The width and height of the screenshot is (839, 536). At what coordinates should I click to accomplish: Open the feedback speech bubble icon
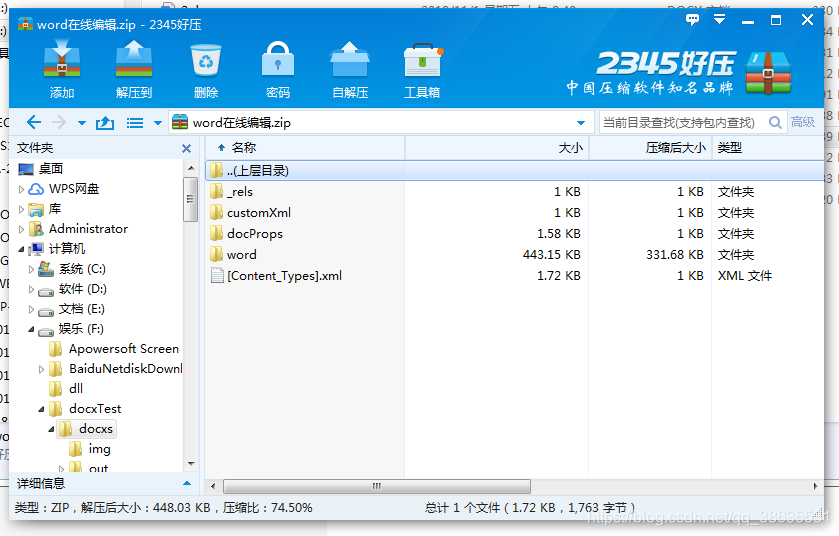(x=692, y=20)
